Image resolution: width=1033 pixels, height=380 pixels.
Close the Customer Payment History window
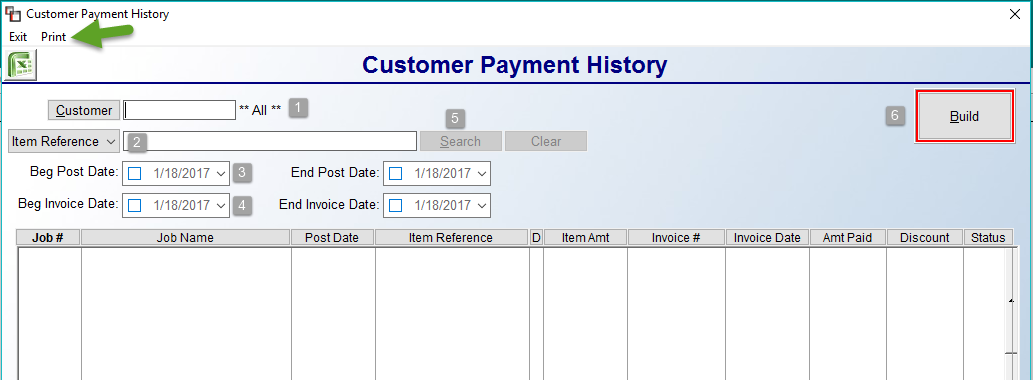tap(1015, 14)
